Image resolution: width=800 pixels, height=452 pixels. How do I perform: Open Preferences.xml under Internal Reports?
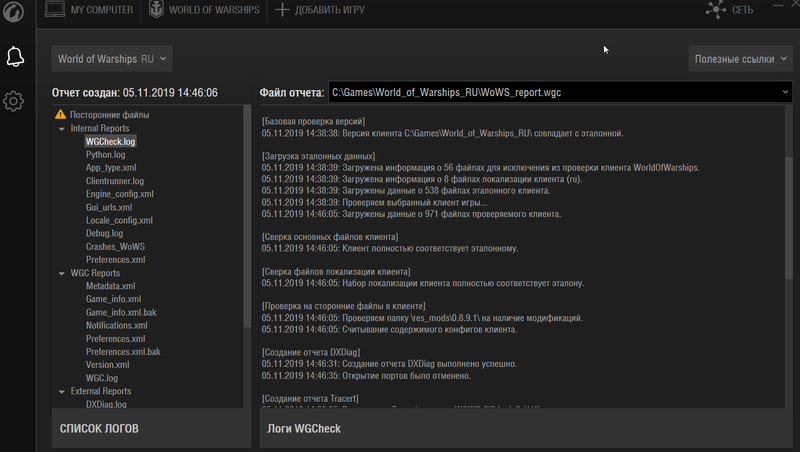(115, 260)
